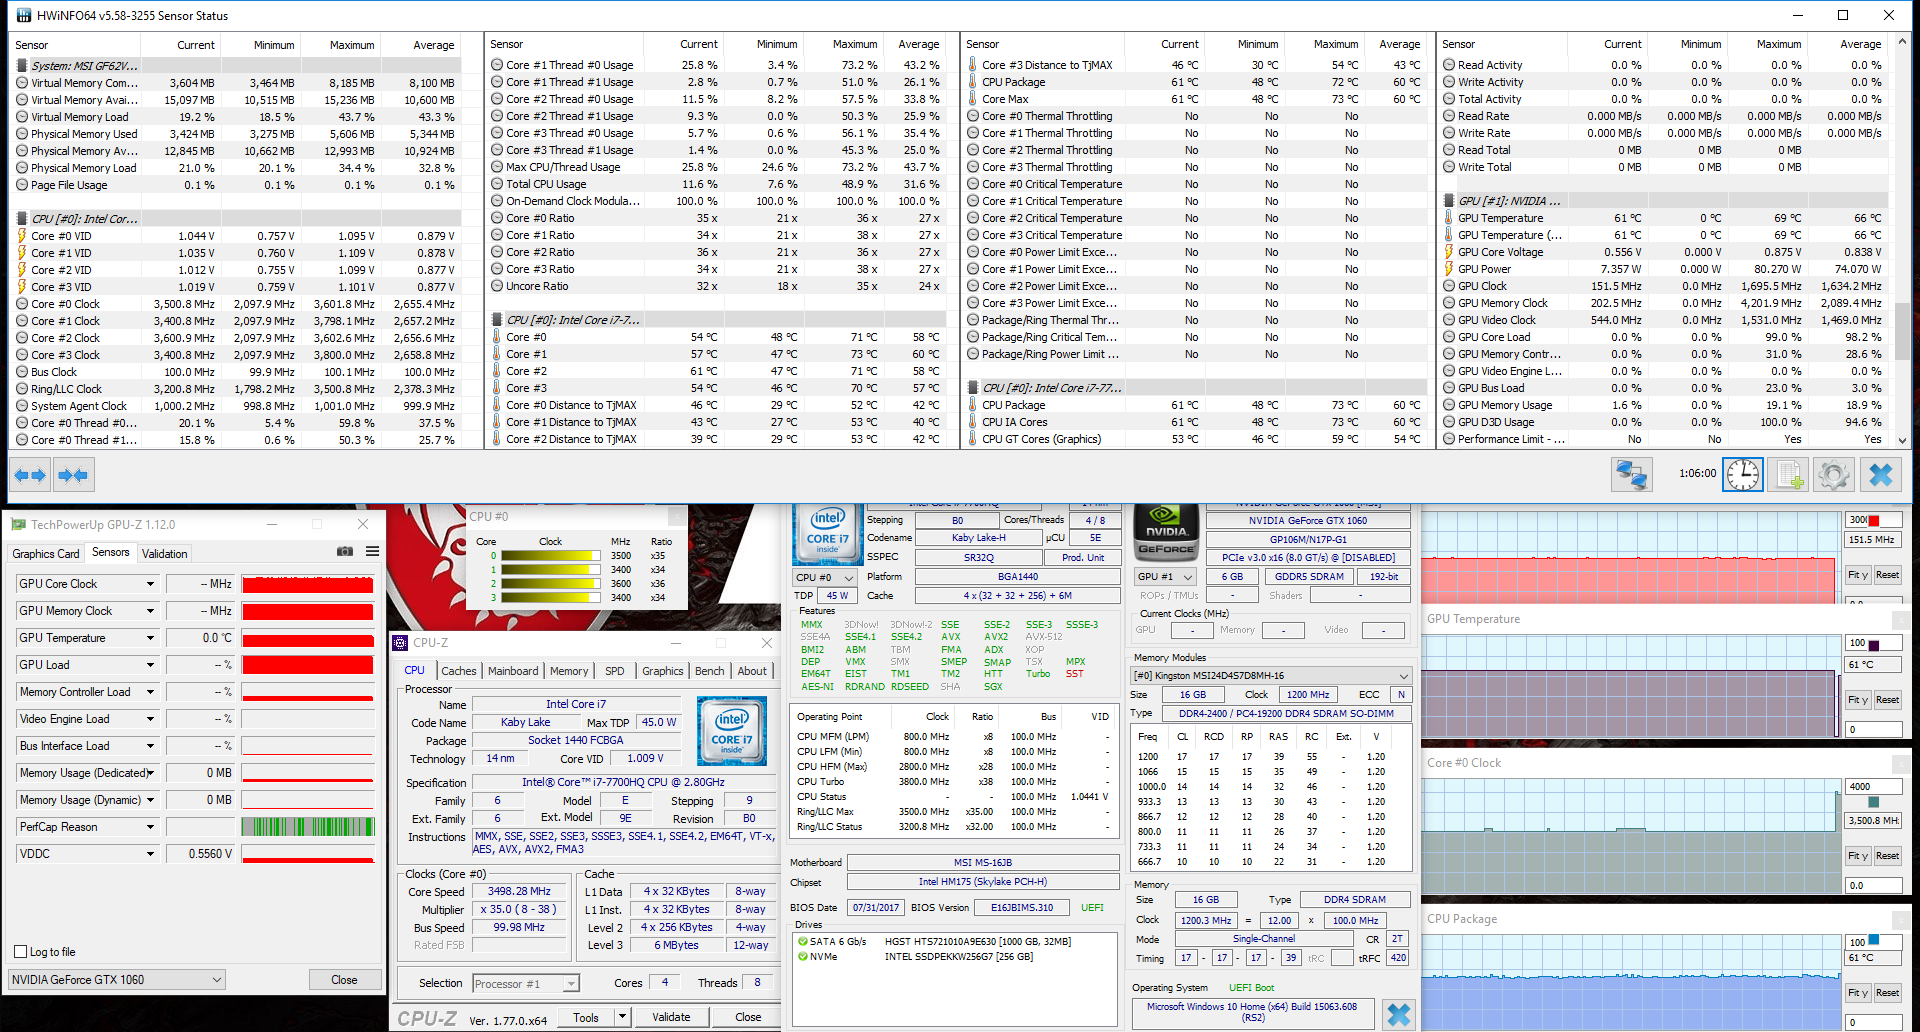Click the log file with plus icon

[1788, 475]
